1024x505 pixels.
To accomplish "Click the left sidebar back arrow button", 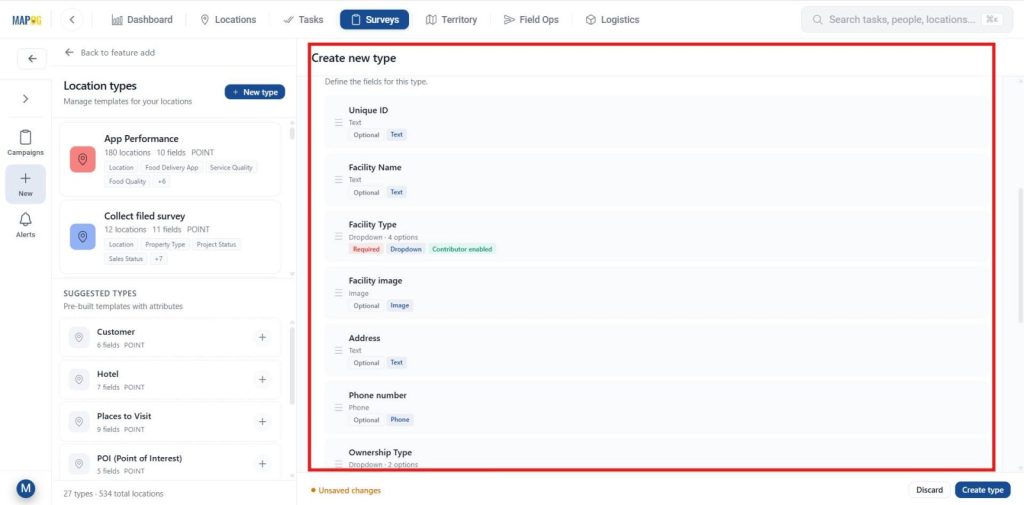I will (32, 58).
